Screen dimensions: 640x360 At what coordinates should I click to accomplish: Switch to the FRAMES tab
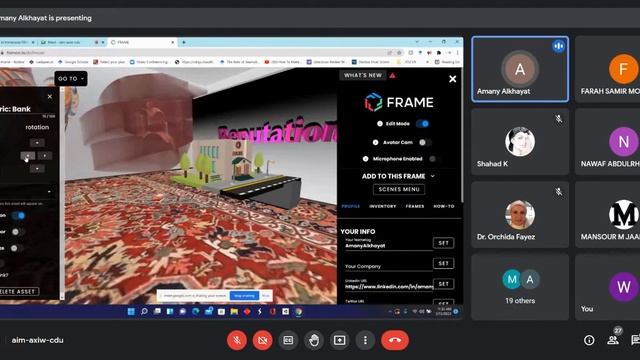pos(415,206)
